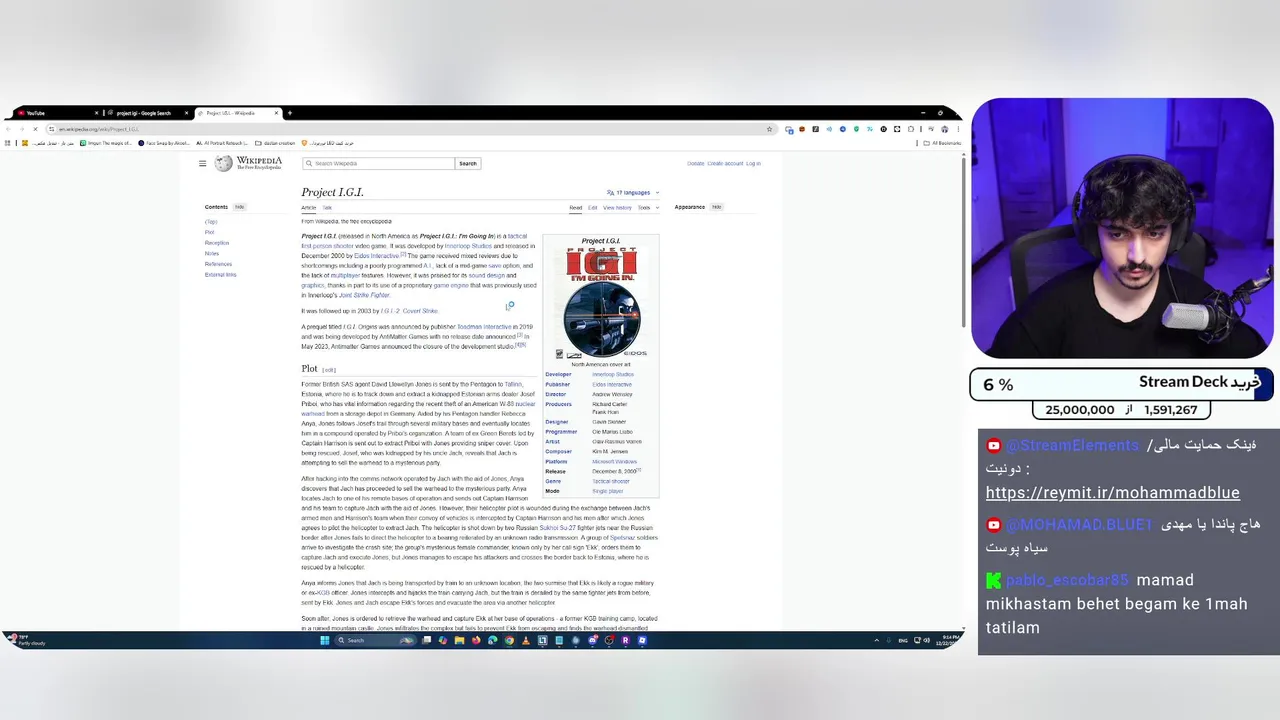Close the YouTube tab

click(x=98, y=113)
